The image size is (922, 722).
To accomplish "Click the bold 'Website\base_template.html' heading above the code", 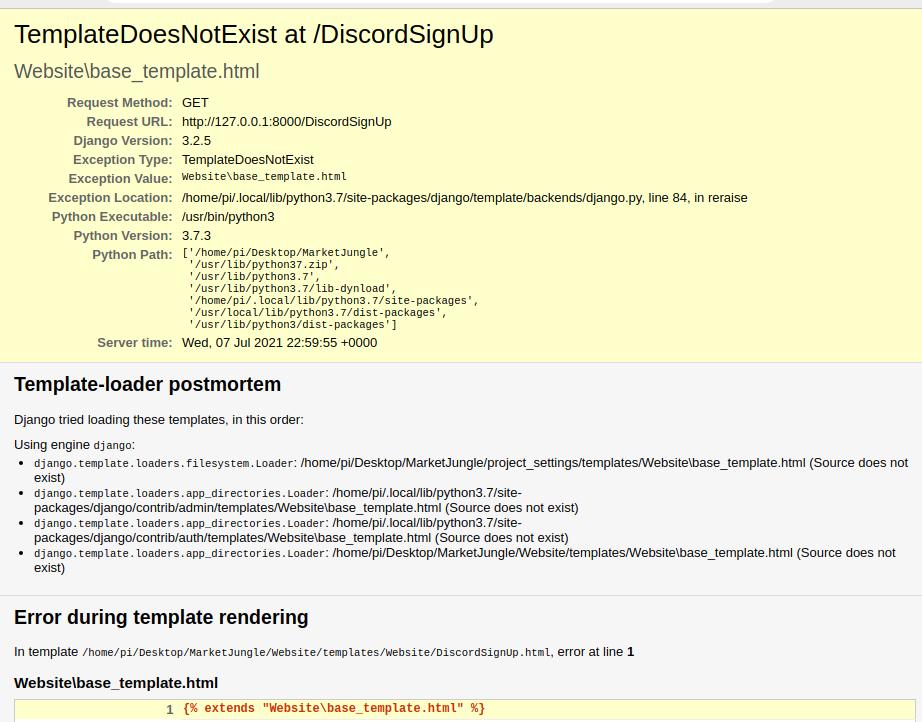I will 116,683.
